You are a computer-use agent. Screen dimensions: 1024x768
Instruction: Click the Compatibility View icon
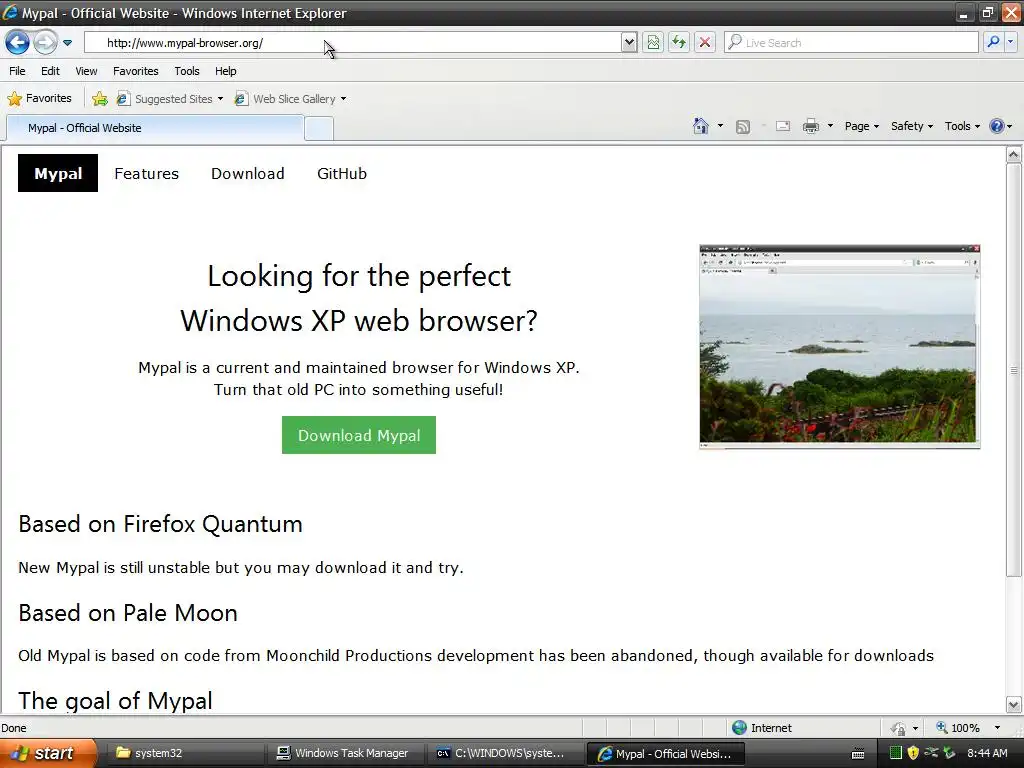(653, 42)
